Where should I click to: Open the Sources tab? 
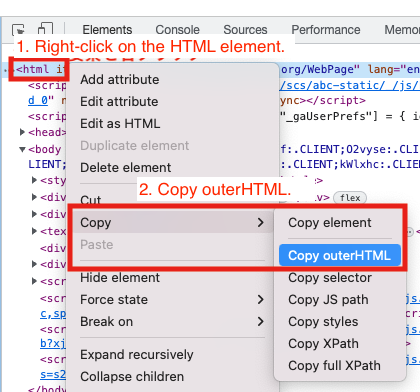(245, 30)
